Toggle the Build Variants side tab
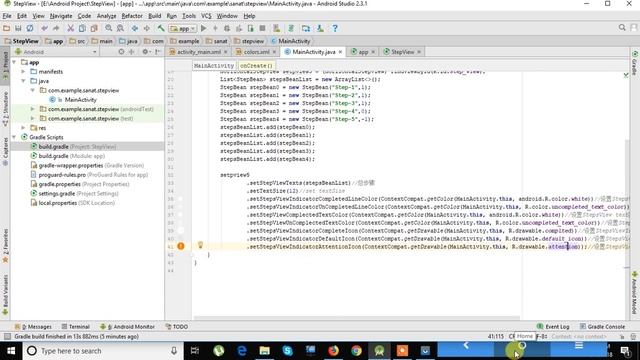Screen dimensions: 640x360 [x=5, y=295]
